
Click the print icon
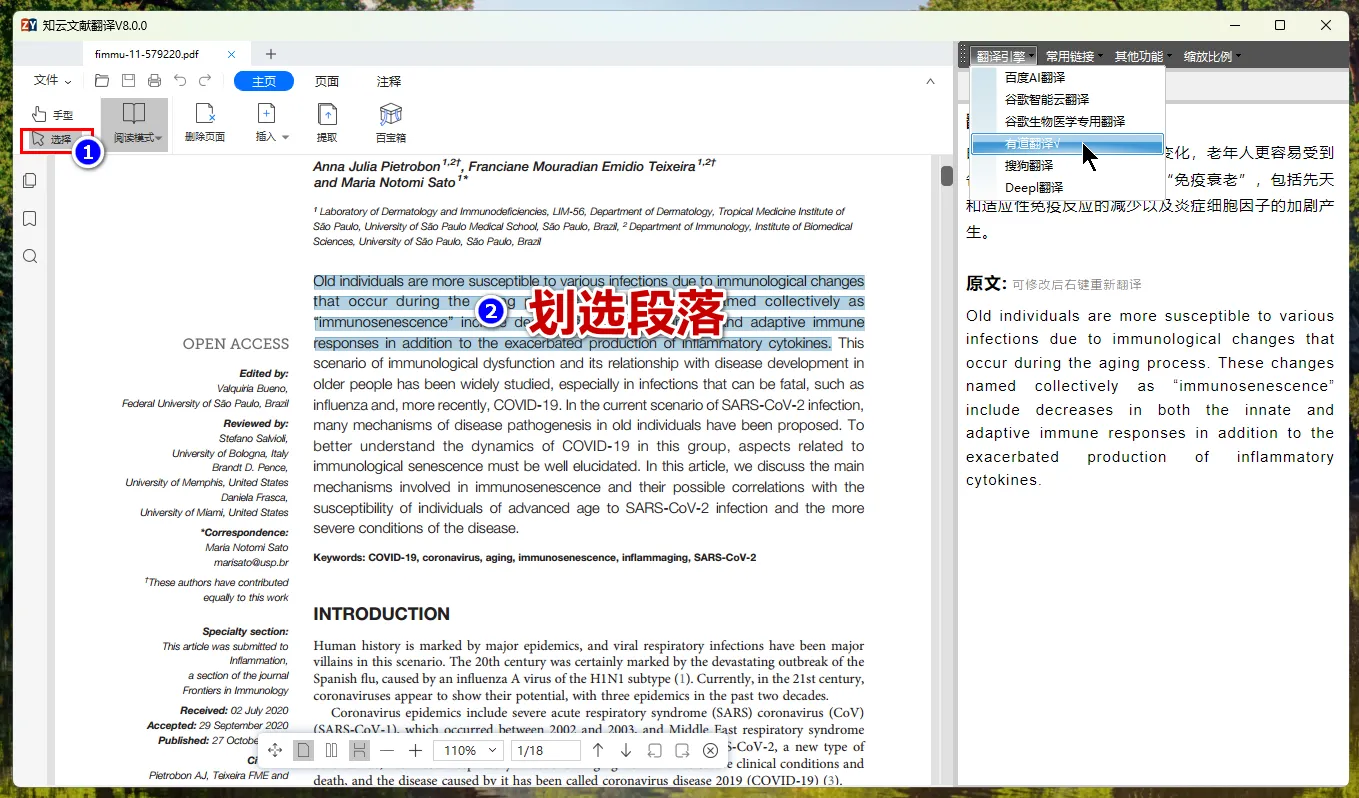coord(153,80)
